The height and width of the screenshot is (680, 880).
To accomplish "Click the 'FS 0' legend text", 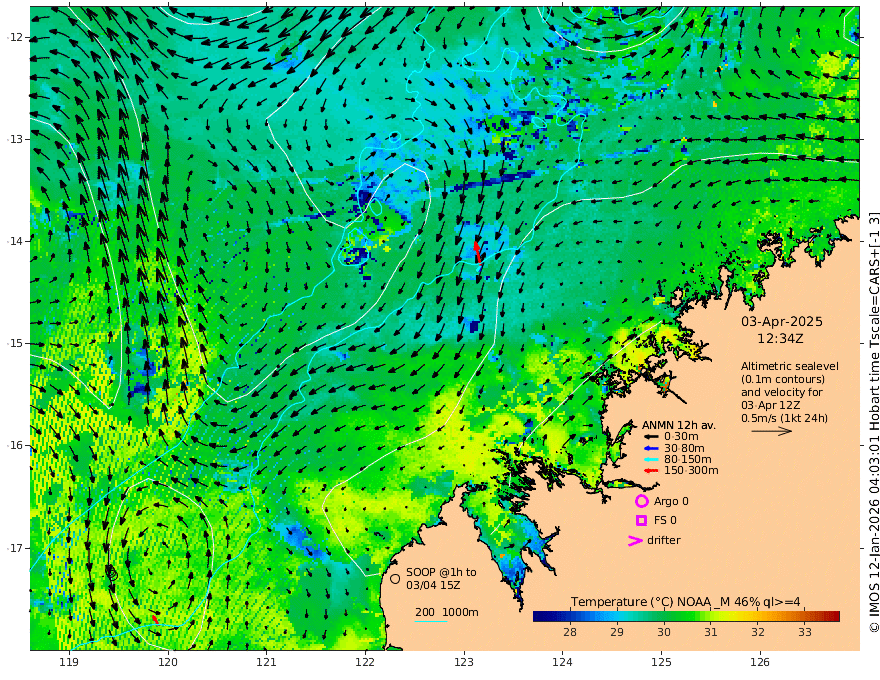I will tap(665, 520).
